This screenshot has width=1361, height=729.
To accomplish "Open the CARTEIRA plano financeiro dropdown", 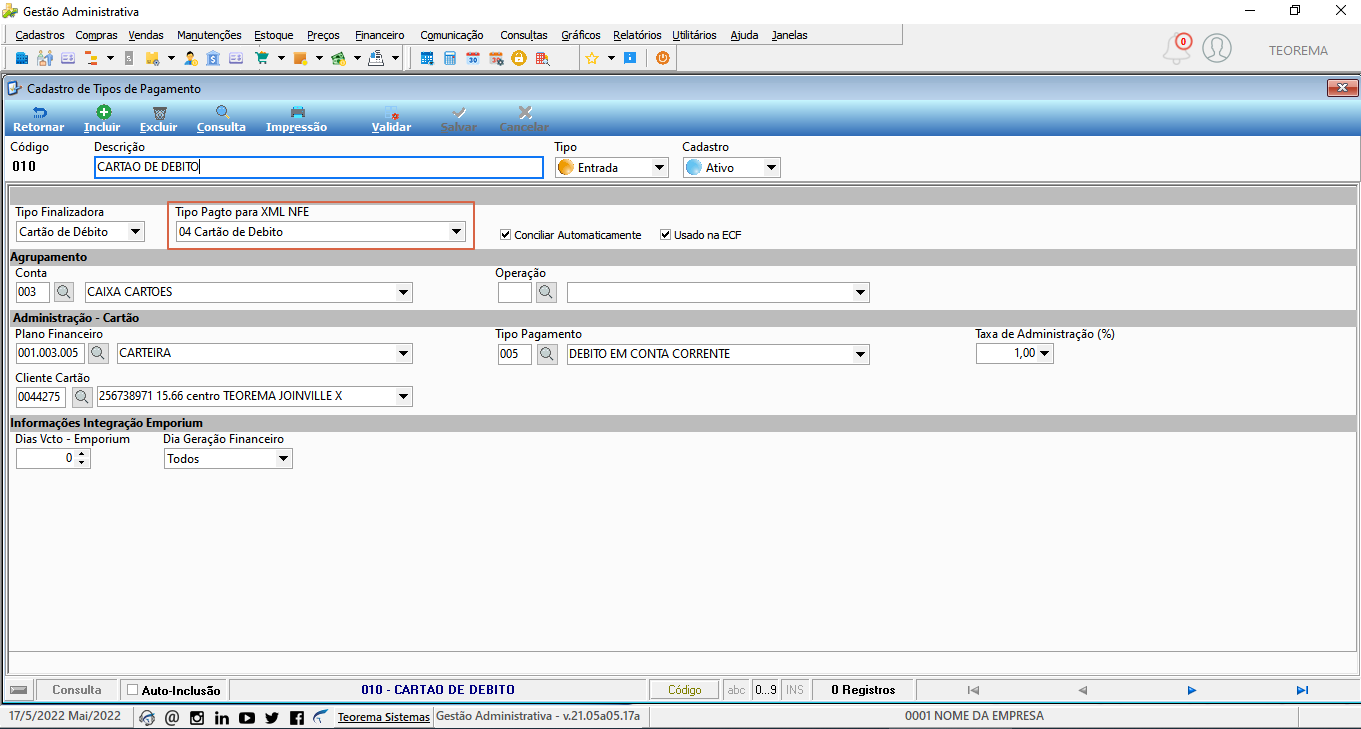I will 404,354.
